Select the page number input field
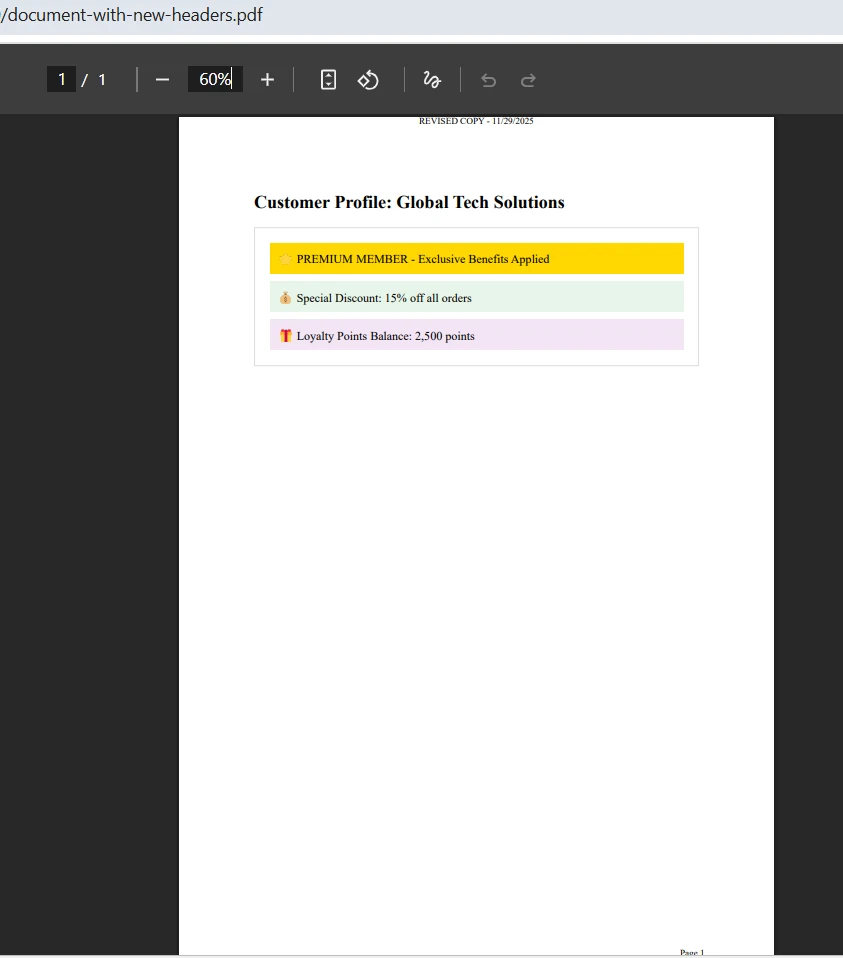 [61, 79]
